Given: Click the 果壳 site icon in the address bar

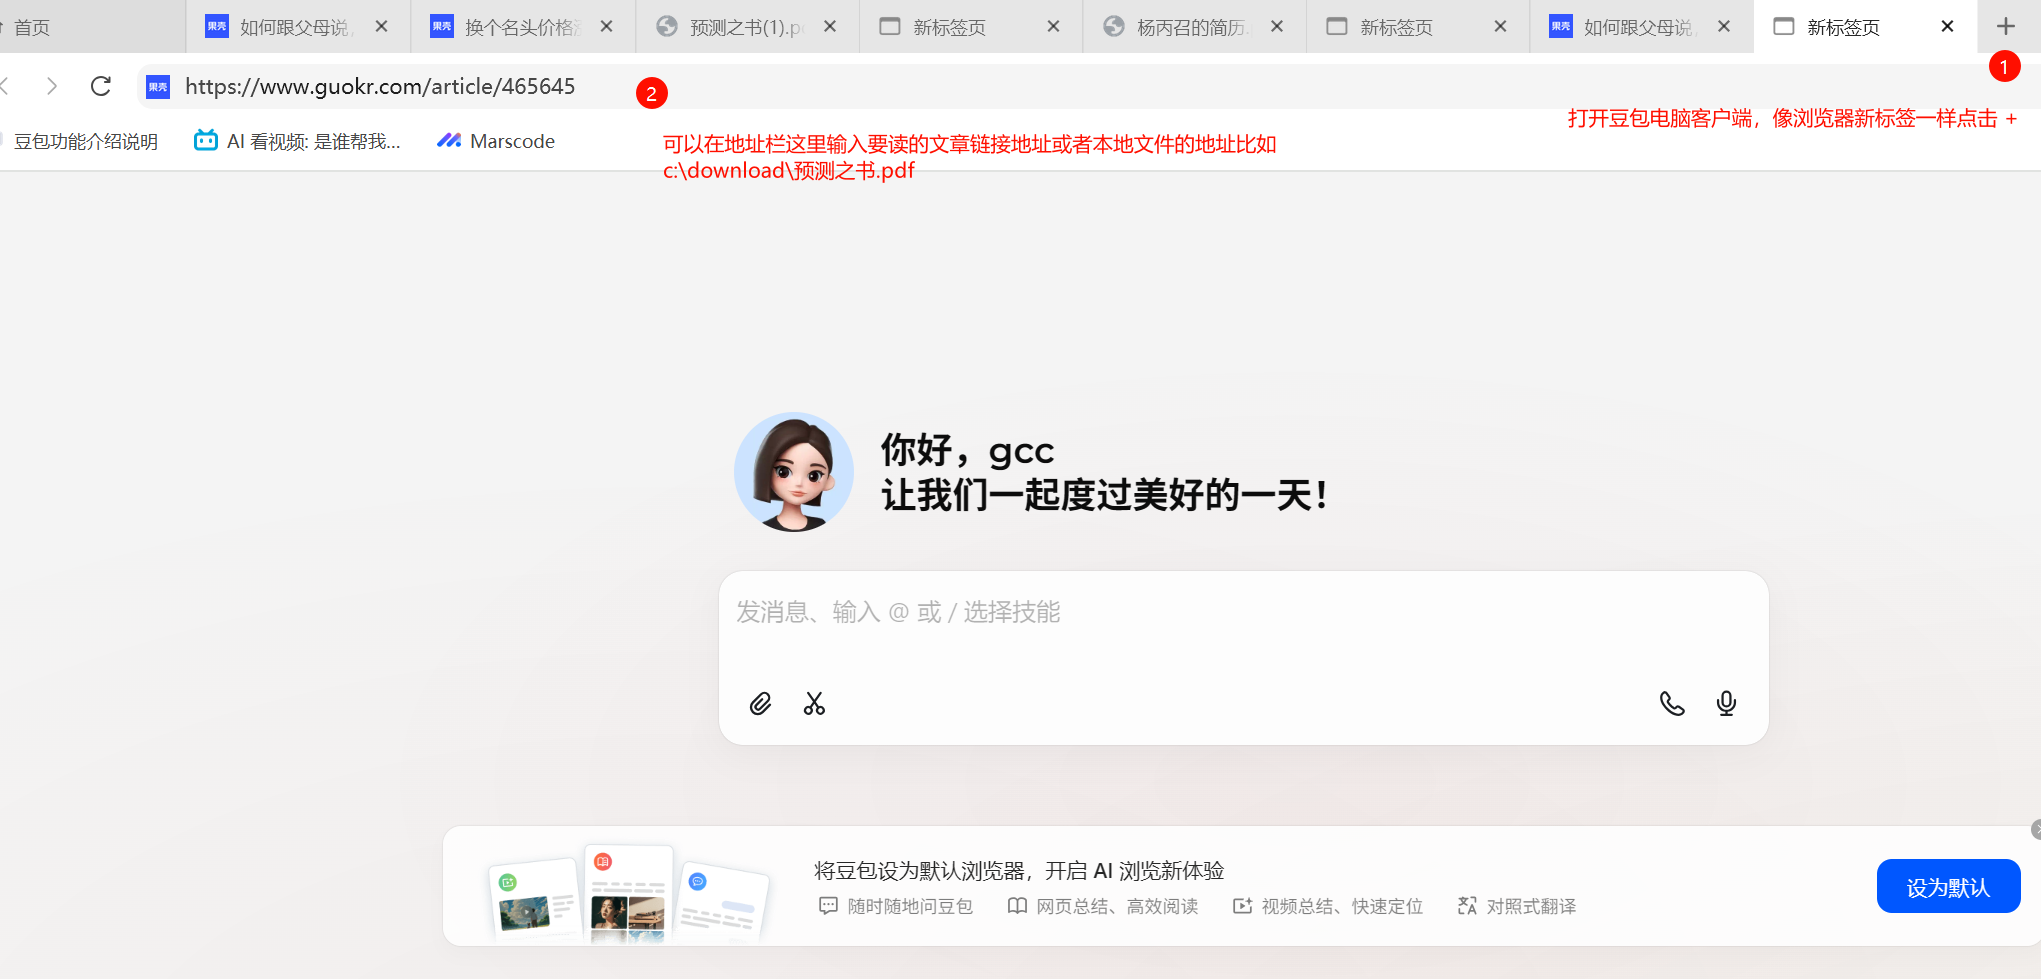Looking at the screenshot, I should click(157, 86).
